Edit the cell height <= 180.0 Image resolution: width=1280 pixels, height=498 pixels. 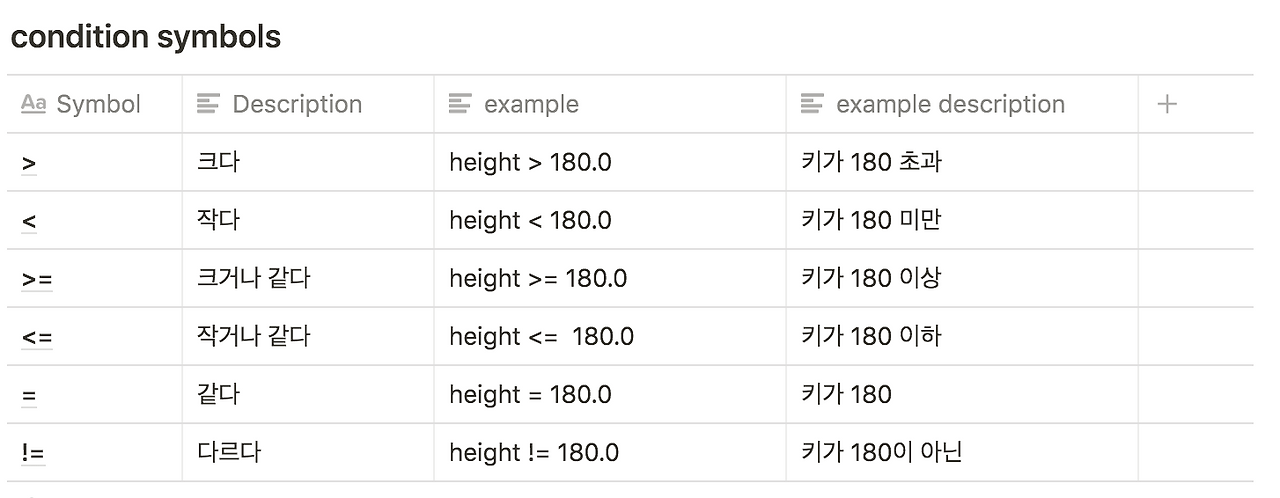[541, 336]
